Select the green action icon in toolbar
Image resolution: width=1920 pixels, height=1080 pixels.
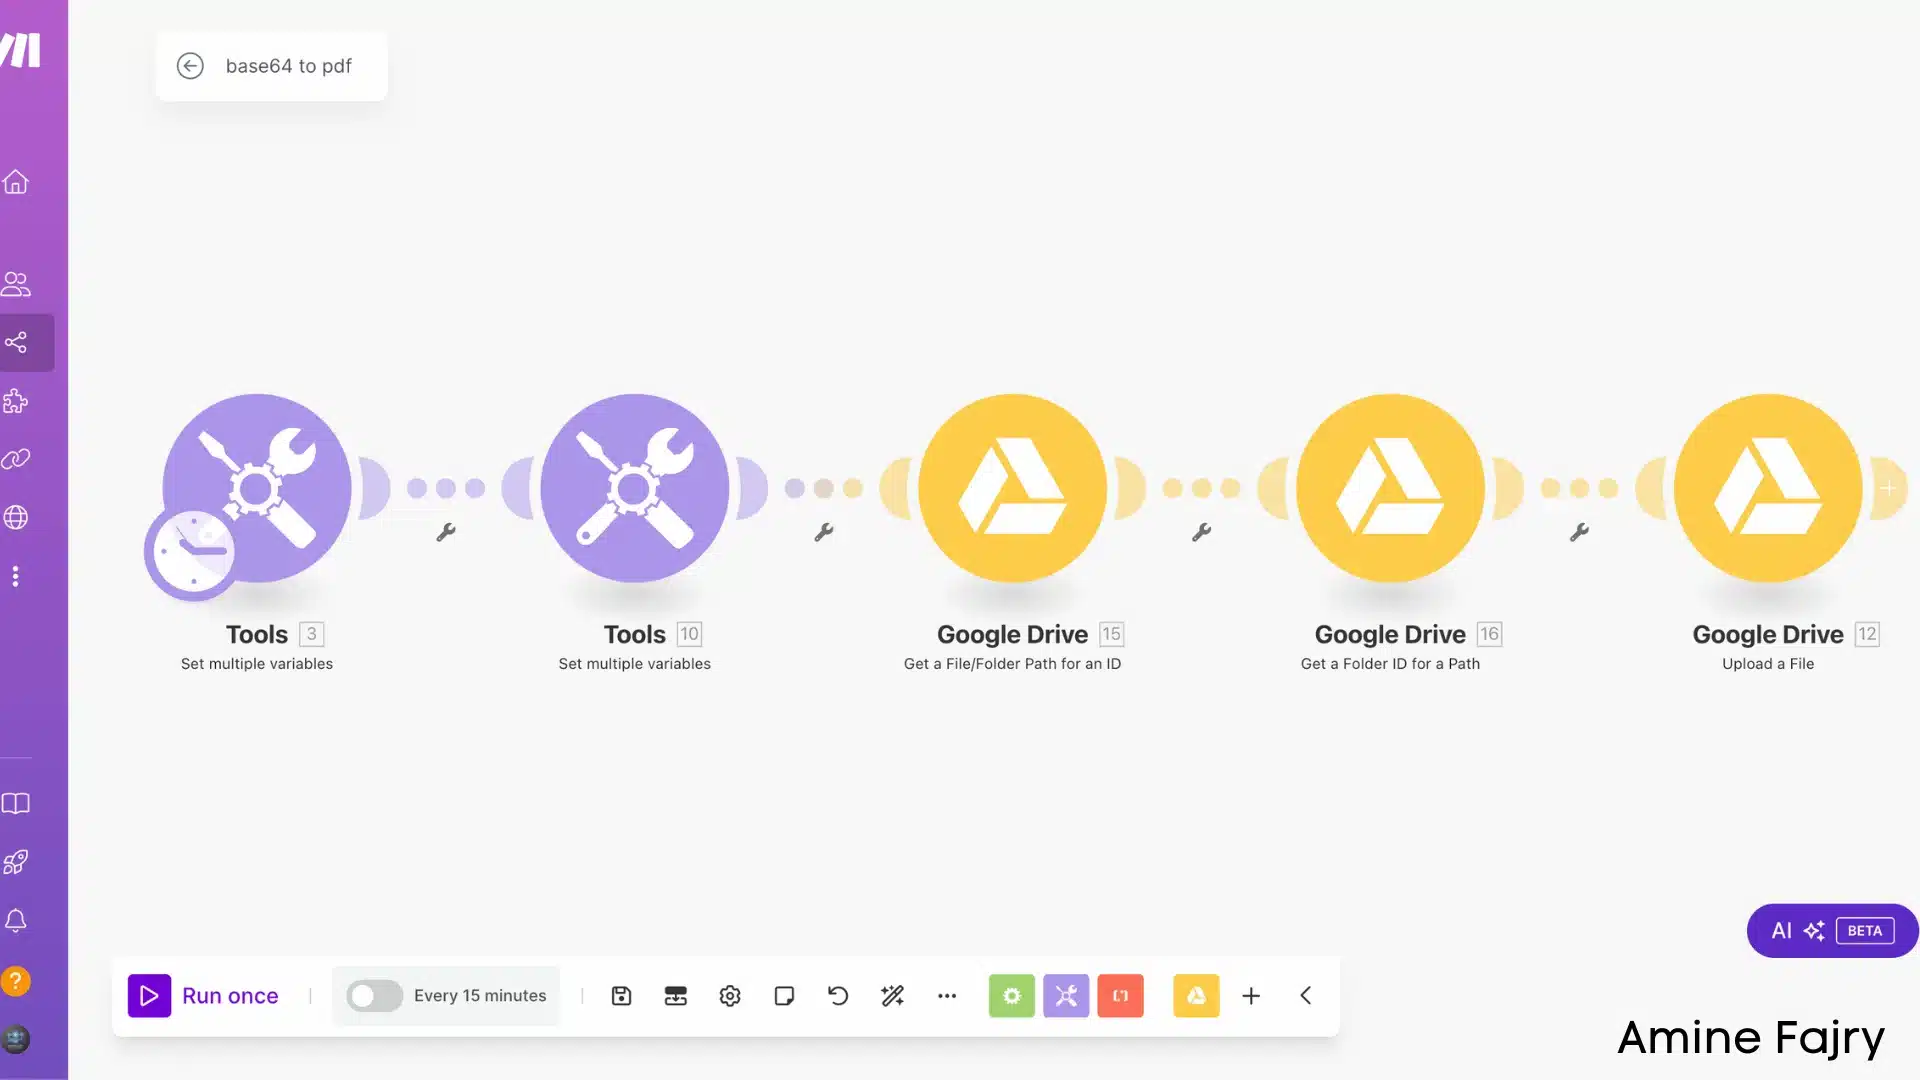tap(1011, 996)
